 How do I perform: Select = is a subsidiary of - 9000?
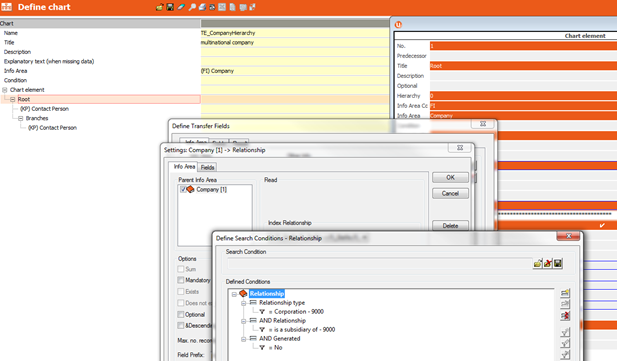(x=302, y=330)
